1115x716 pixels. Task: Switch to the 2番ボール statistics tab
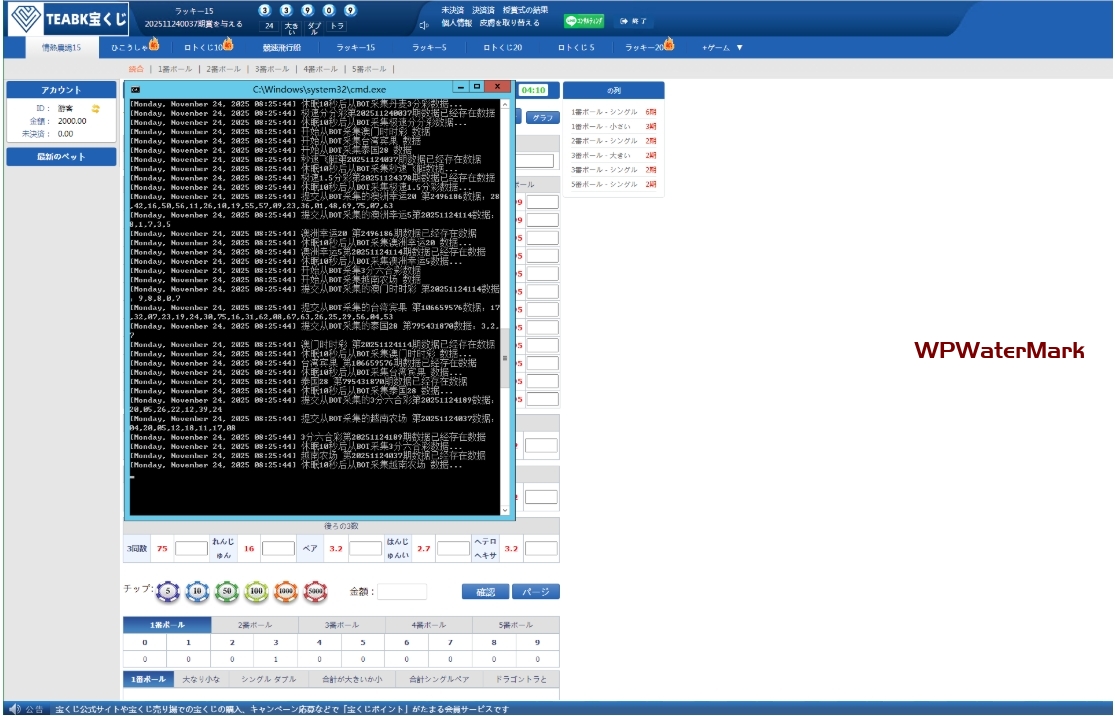pos(254,625)
